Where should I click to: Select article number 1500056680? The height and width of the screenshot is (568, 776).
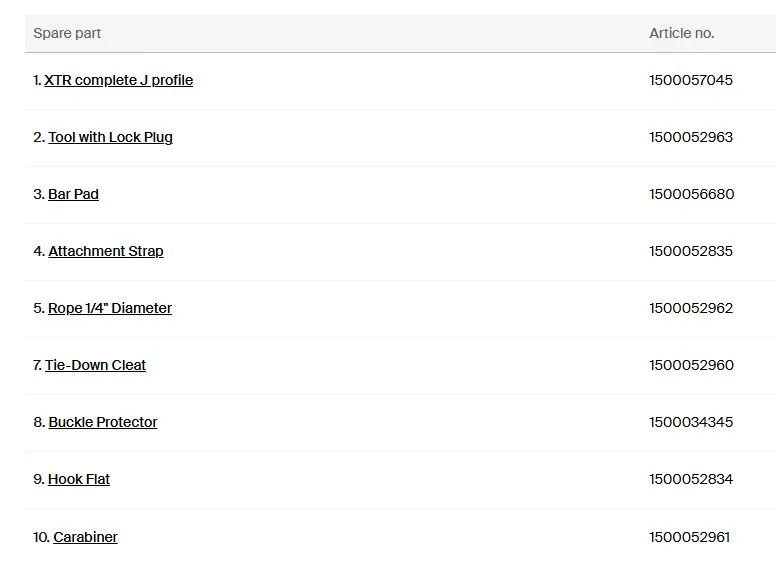click(692, 194)
